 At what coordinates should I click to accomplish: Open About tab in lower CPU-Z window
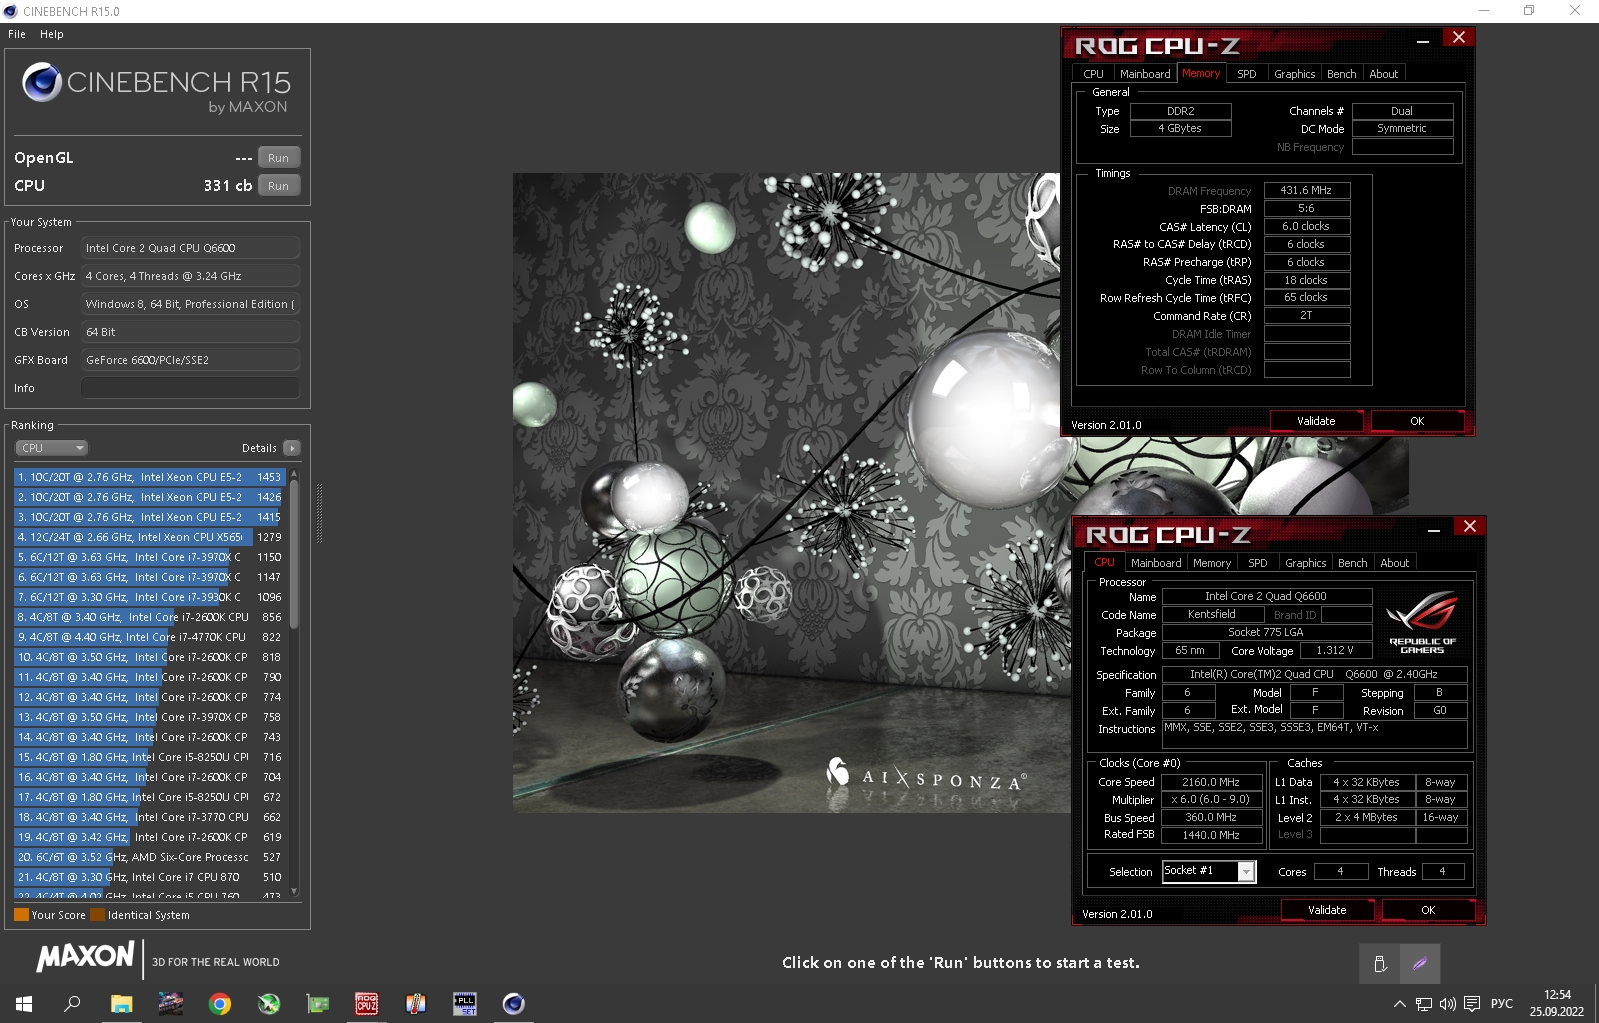pyautogui.click(x=1394, y=563)
